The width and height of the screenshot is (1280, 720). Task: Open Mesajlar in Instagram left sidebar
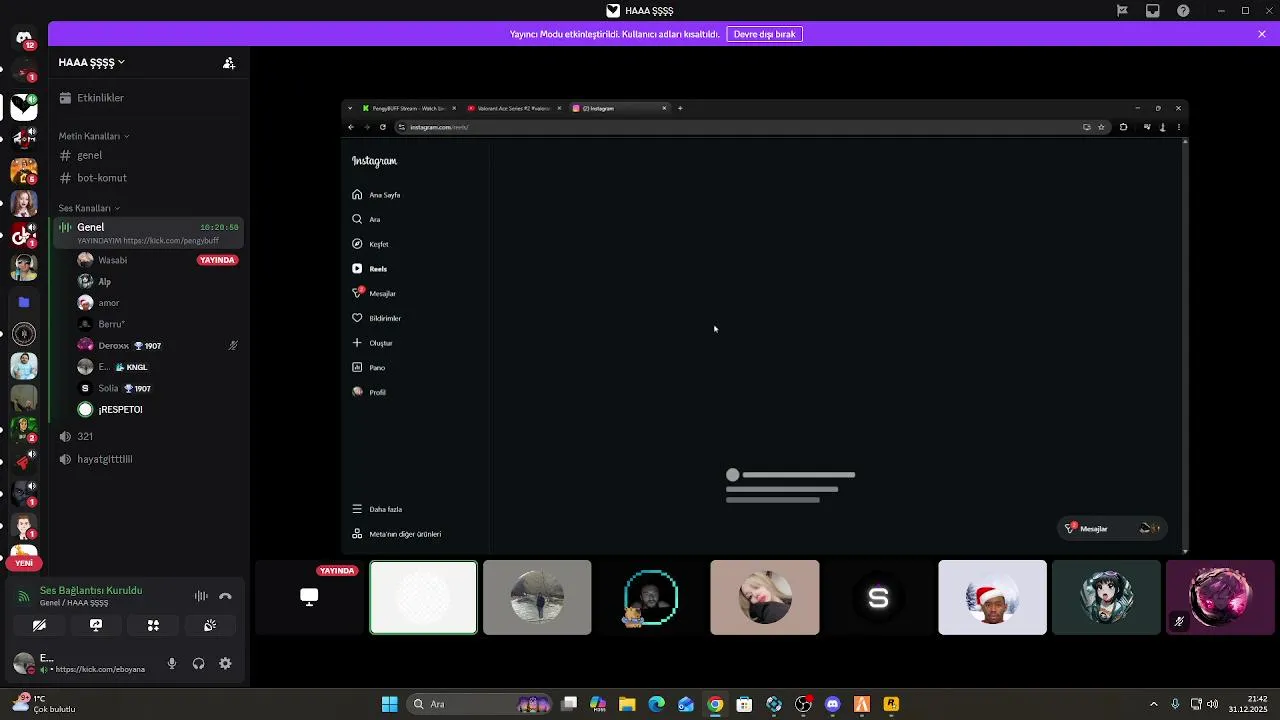(x=374, y=293)
